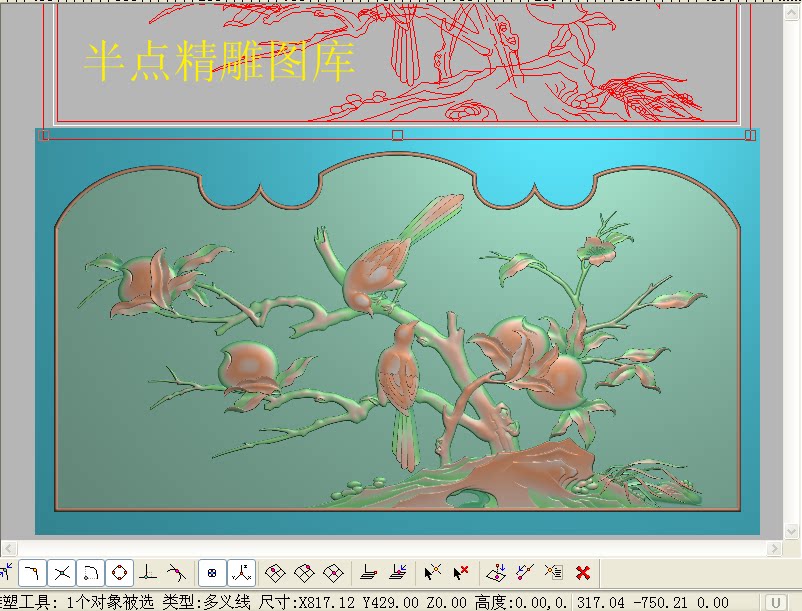Click size readout 'X817.12'

click(x=327, y=602)
